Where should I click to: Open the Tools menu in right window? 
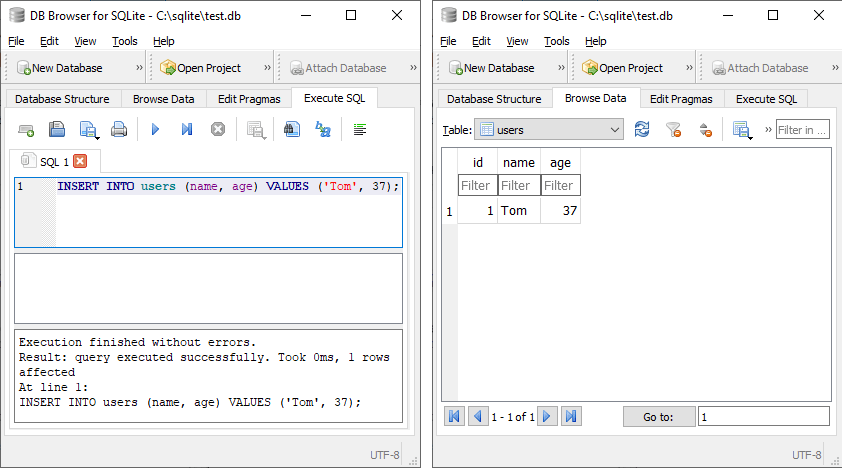click(x=556, y=41)
